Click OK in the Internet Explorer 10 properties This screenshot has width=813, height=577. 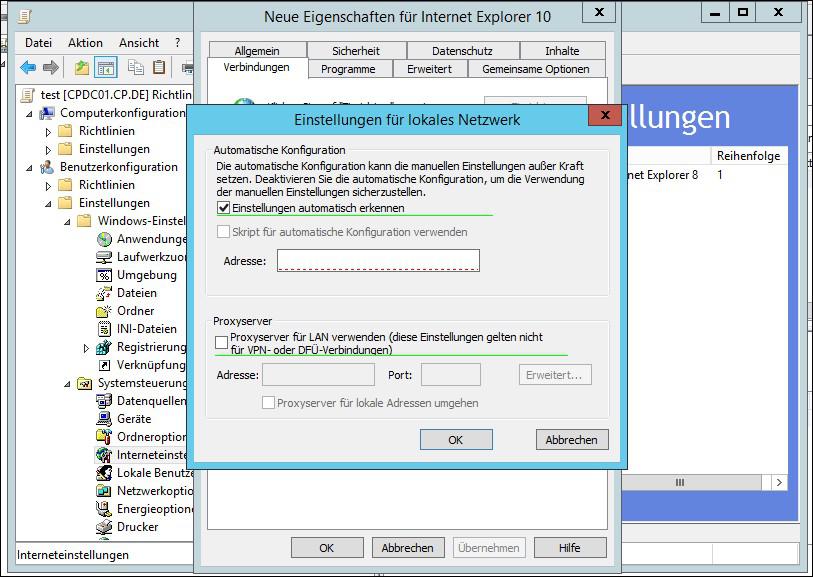327,547
